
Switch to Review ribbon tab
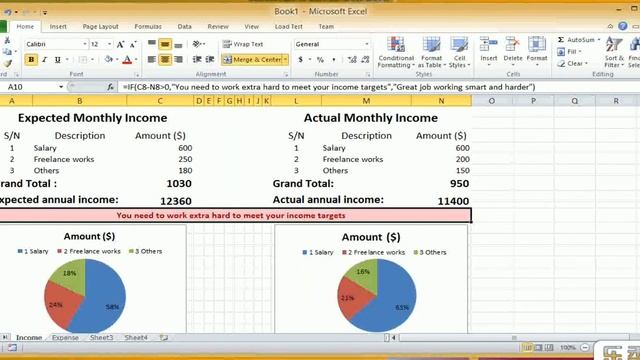click(x=218, y=27)
